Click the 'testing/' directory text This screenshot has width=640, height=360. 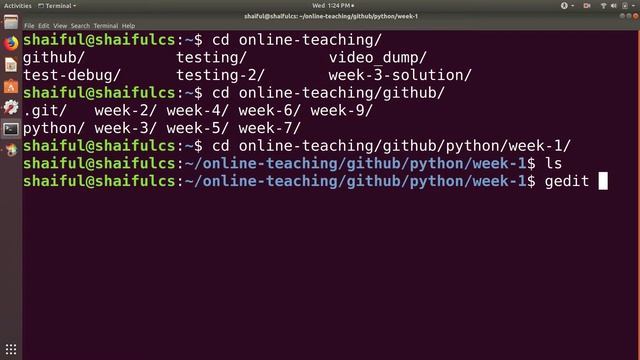tap(211, 58)
